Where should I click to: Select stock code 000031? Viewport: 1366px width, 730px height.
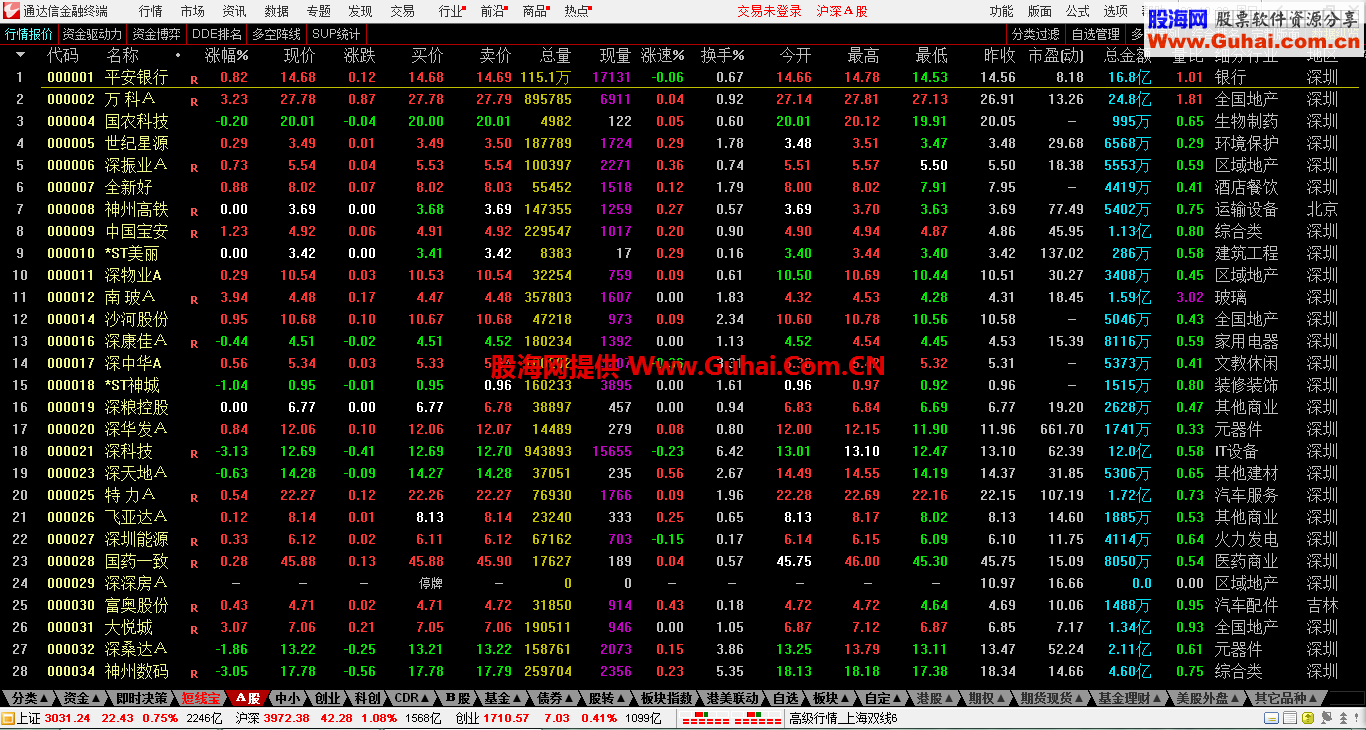pyautogui.click(x=71, y=627)
